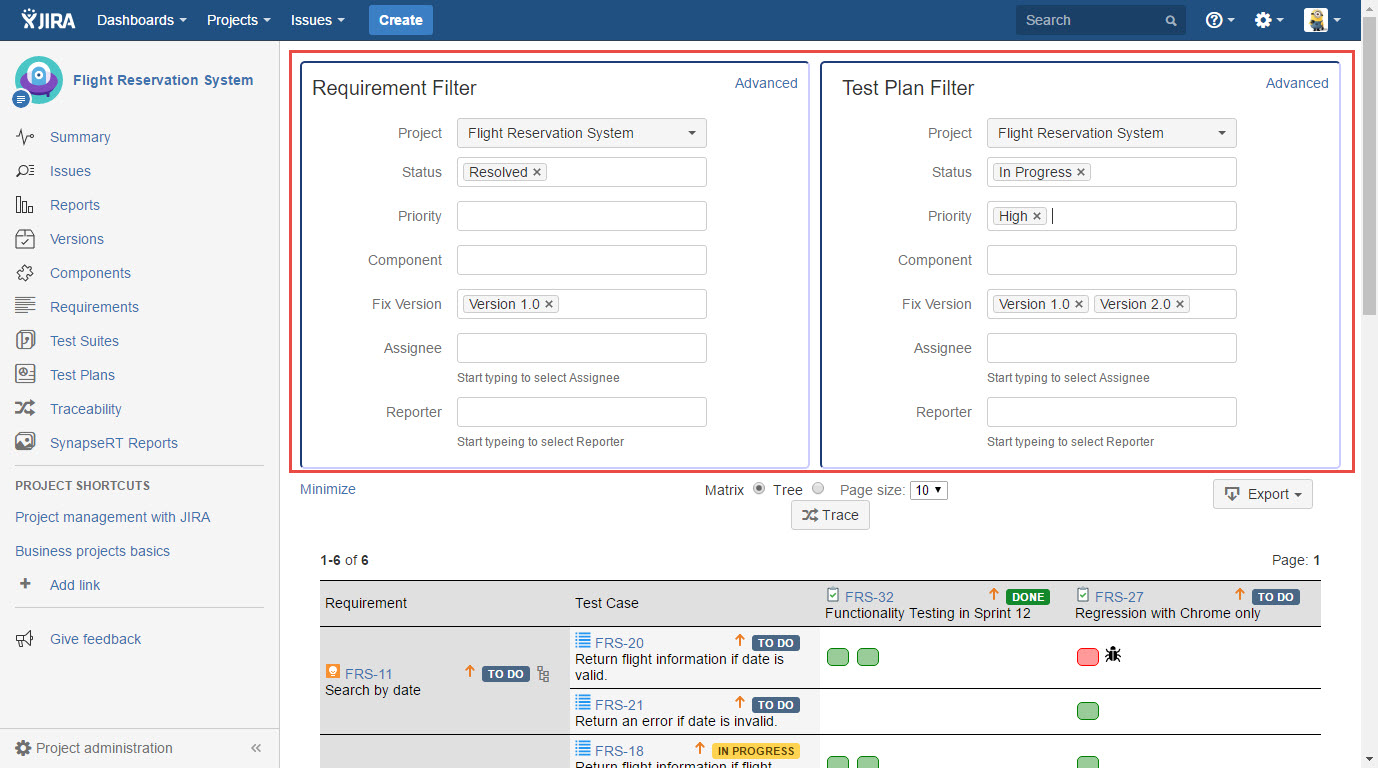
Task: Click the Reports sidebar icon
Action: [25, 205]
